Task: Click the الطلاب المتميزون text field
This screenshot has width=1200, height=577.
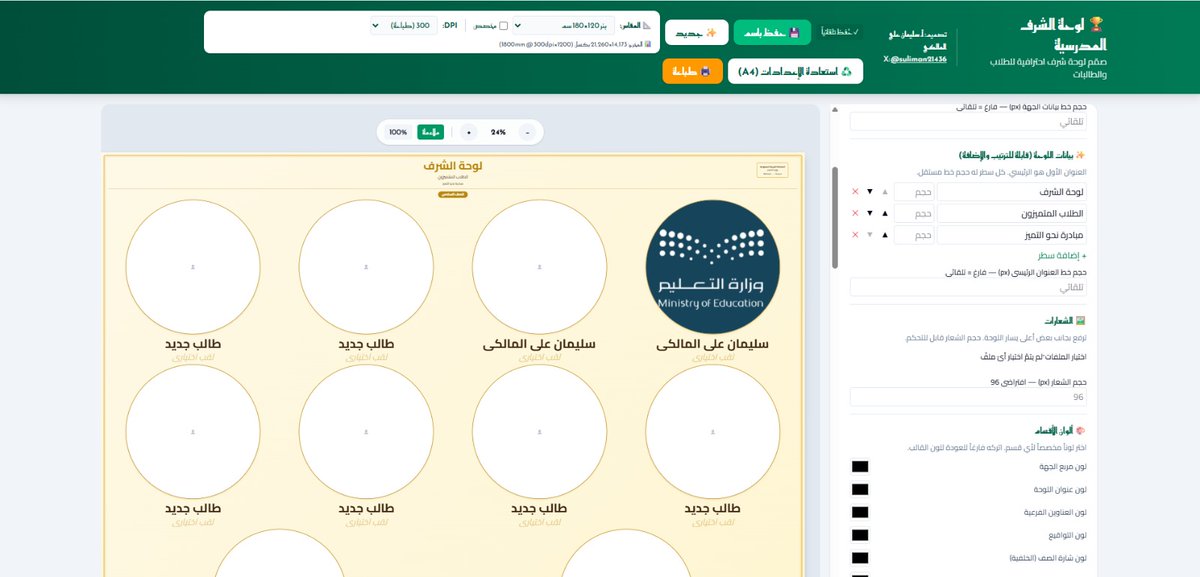Action: 1013,213
